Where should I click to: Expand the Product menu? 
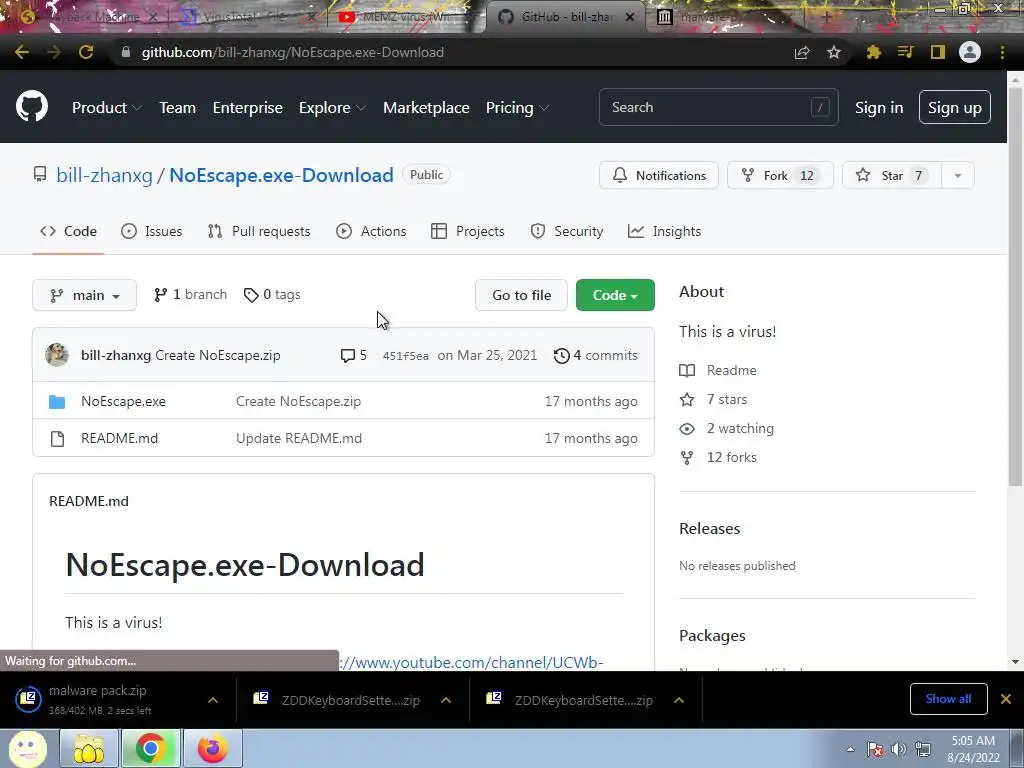106,108
